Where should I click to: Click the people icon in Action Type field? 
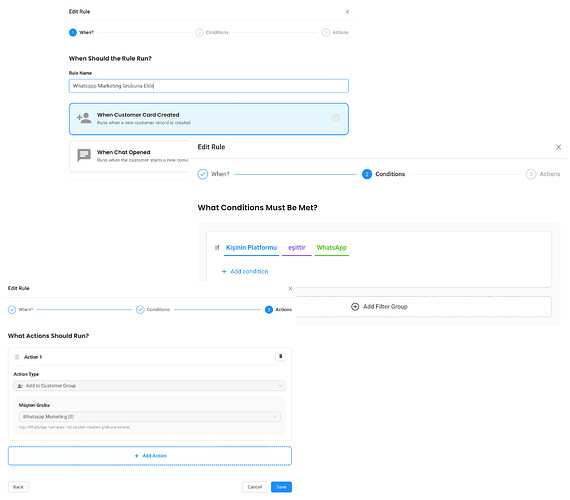20,385
